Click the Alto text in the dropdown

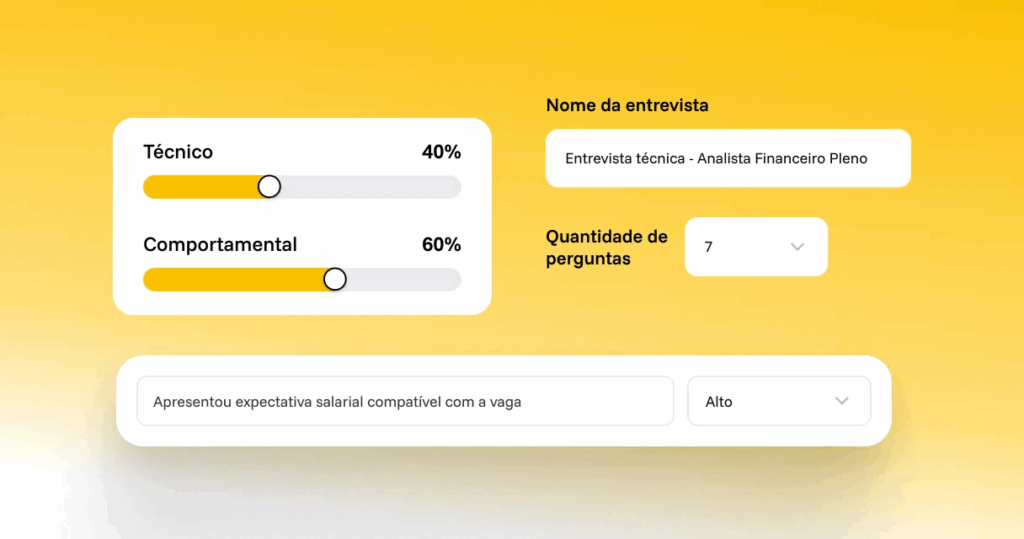click(x=719, y=401)
